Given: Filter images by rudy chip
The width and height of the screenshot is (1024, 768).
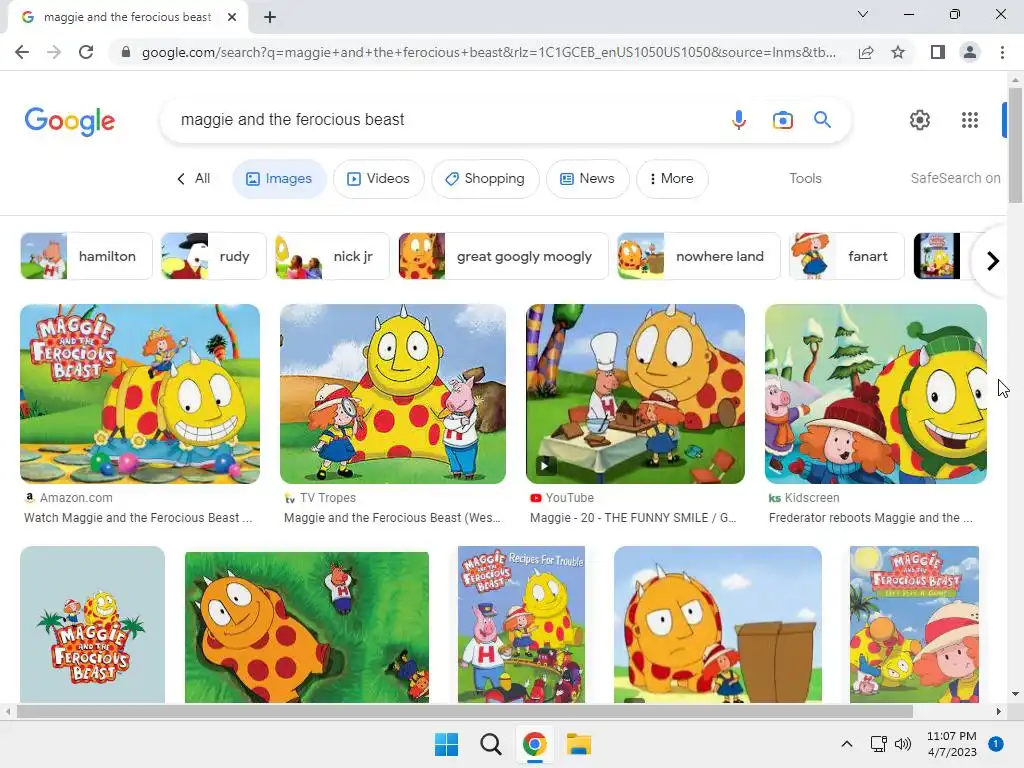Looking at the screenshot, I should 214,256.
